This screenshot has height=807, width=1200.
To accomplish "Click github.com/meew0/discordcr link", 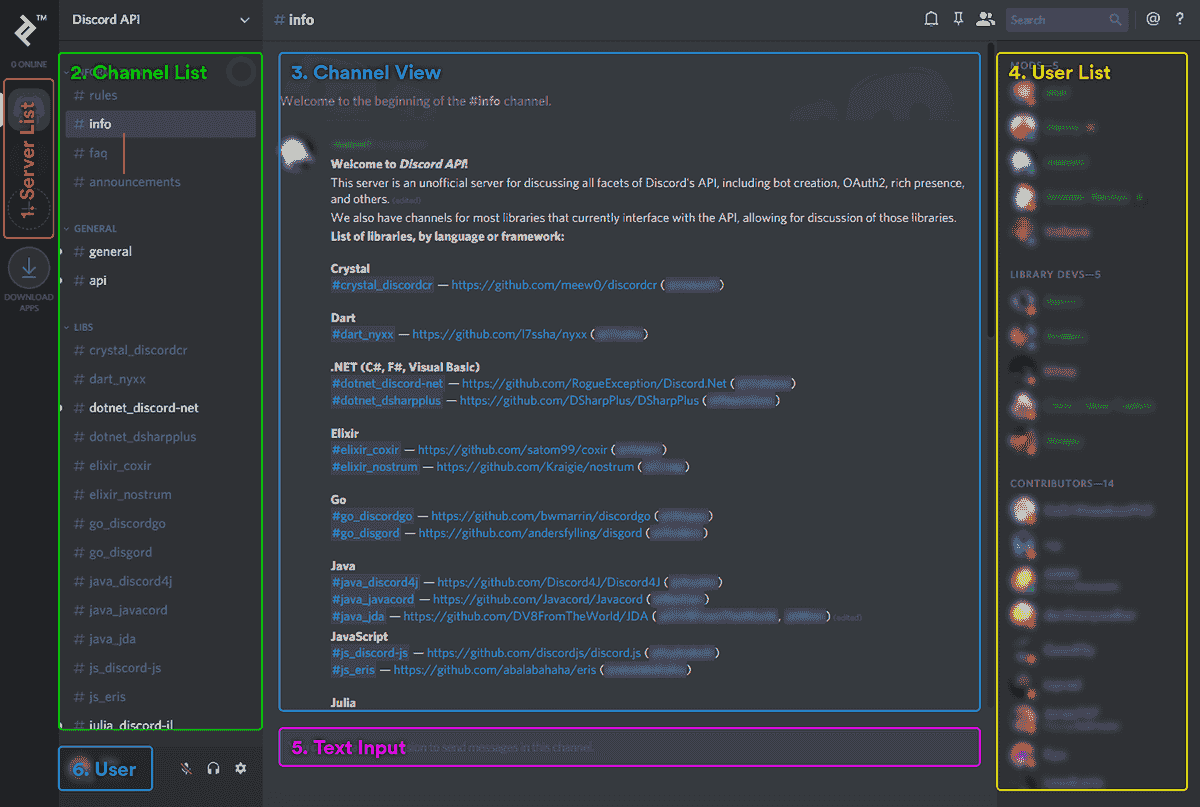I will [x=554, y=285].
